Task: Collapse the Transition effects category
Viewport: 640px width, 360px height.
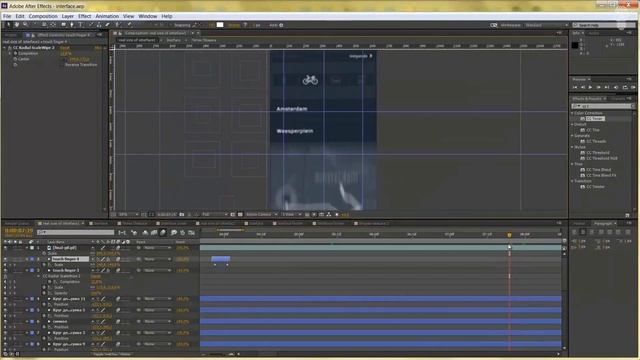Action: [572, 181]
